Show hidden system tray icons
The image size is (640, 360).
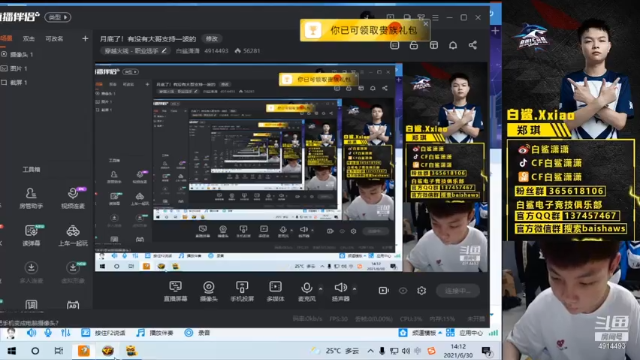tap(370, 351)
